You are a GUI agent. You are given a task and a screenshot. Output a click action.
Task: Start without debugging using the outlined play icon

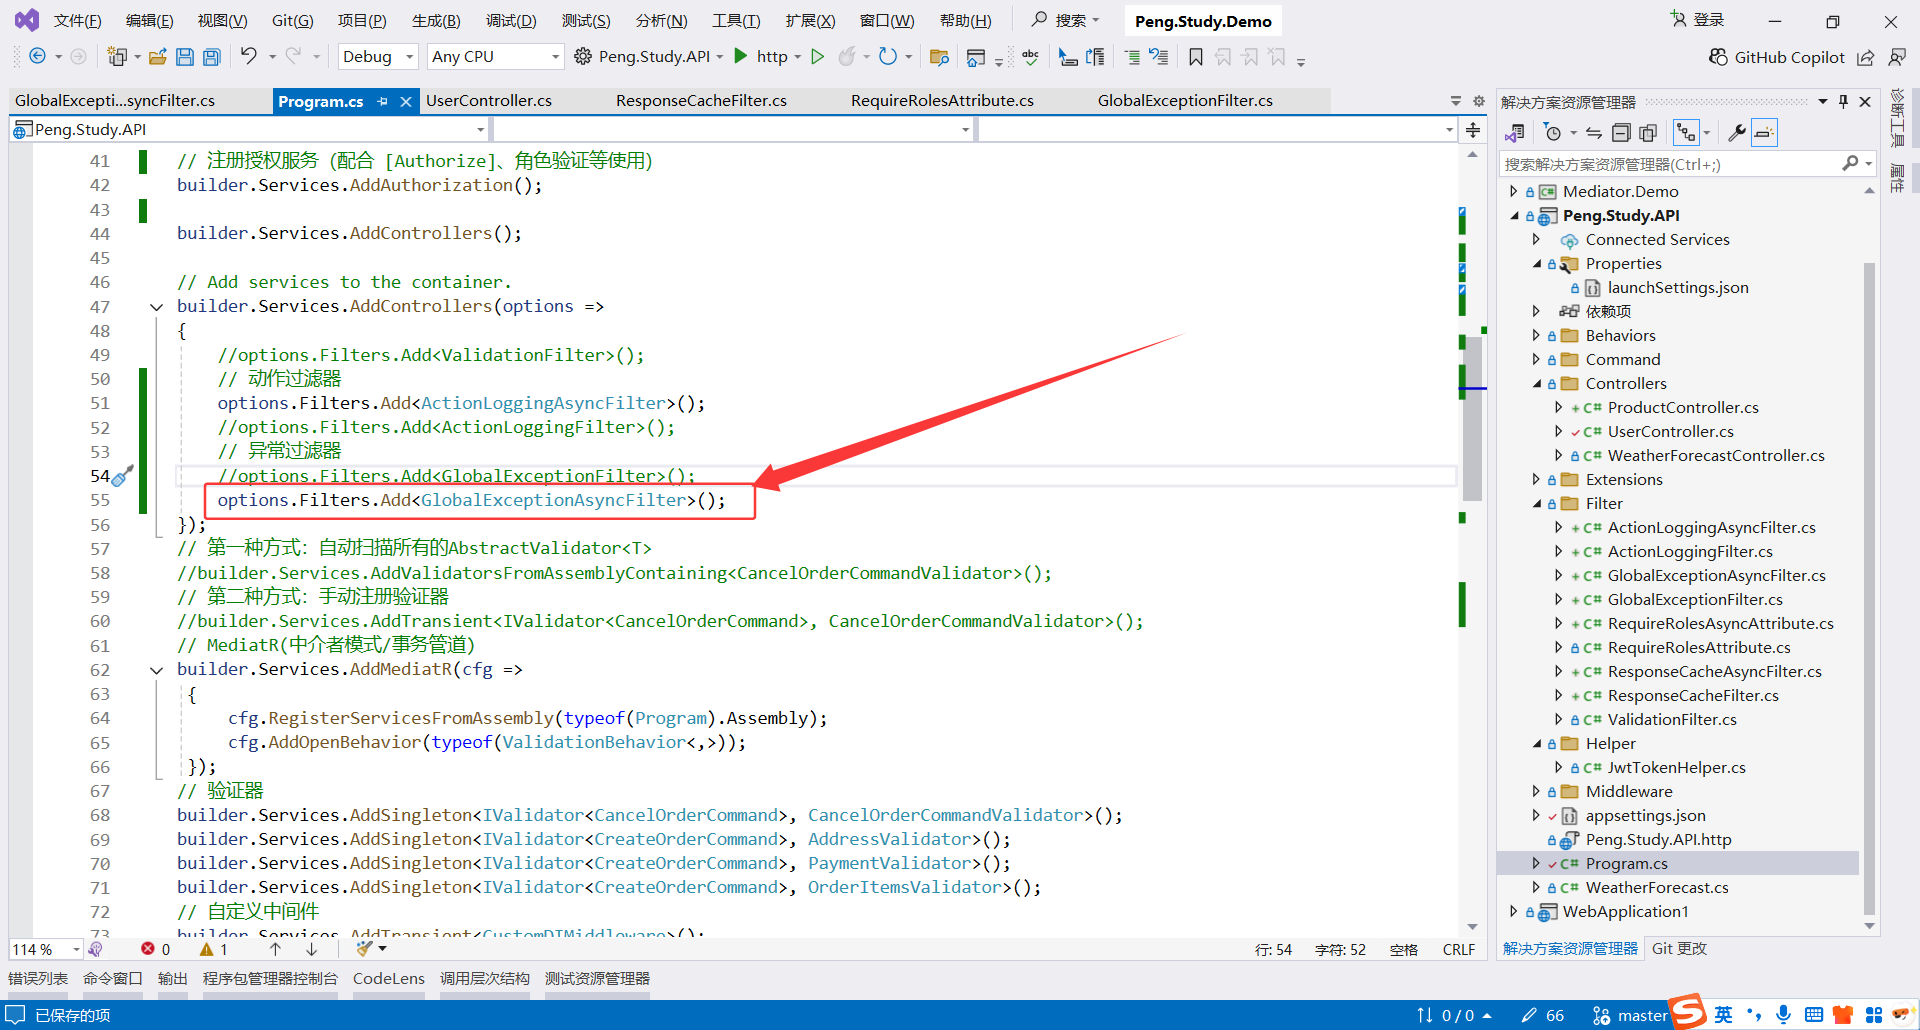click(818, 56)
